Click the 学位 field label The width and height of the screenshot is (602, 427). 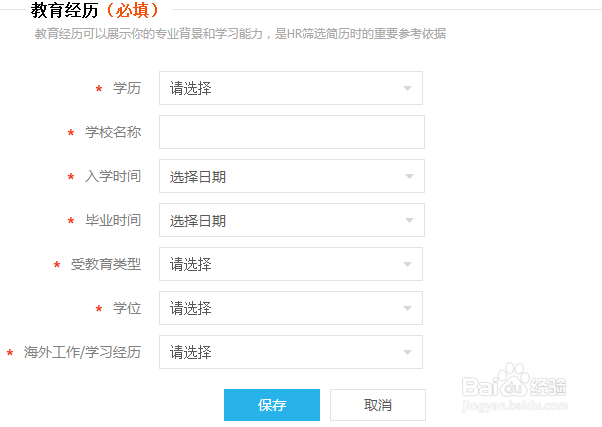(x=127, y=309)
